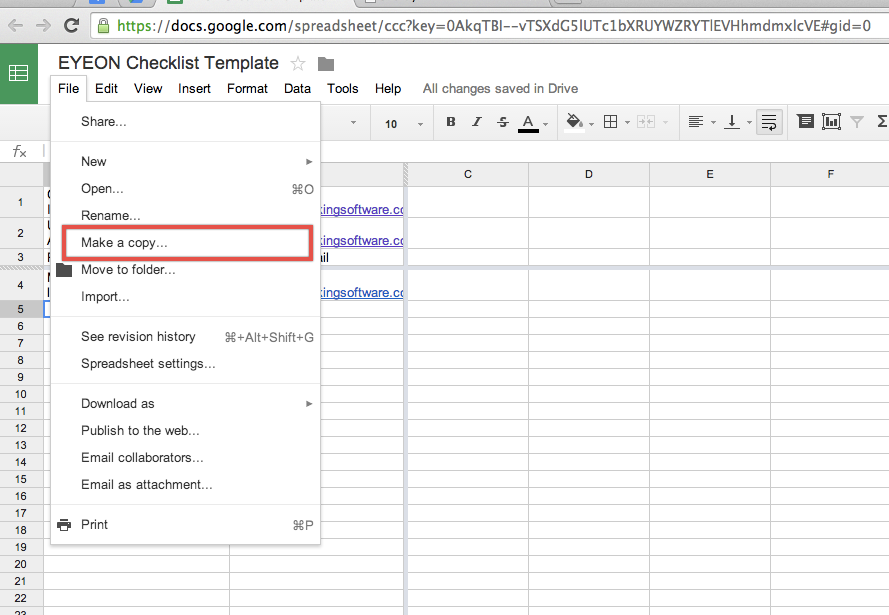Select Make a copy... menu item

[x=187, y=243]
